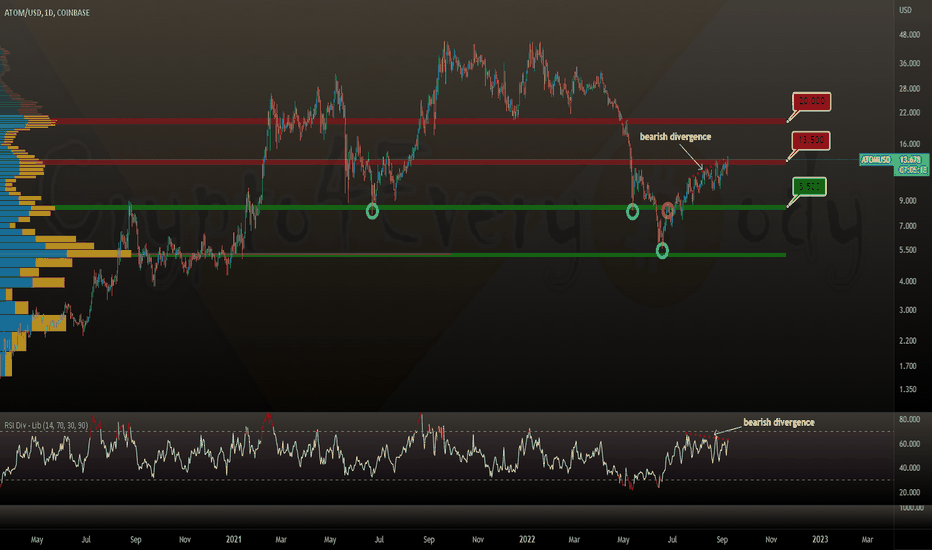Select the bearish divergence text on price chart
The image size is (932, 550).
(x=675, y=137)
